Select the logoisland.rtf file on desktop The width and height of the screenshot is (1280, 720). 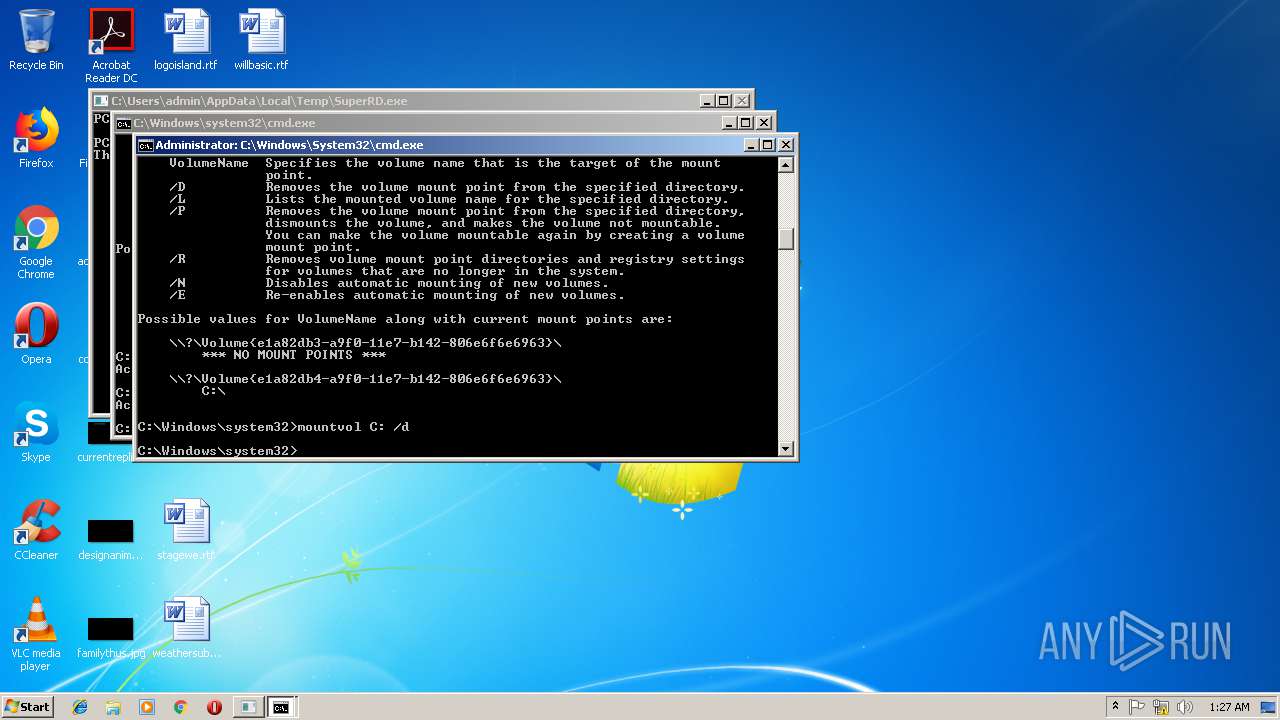point(186,40)
